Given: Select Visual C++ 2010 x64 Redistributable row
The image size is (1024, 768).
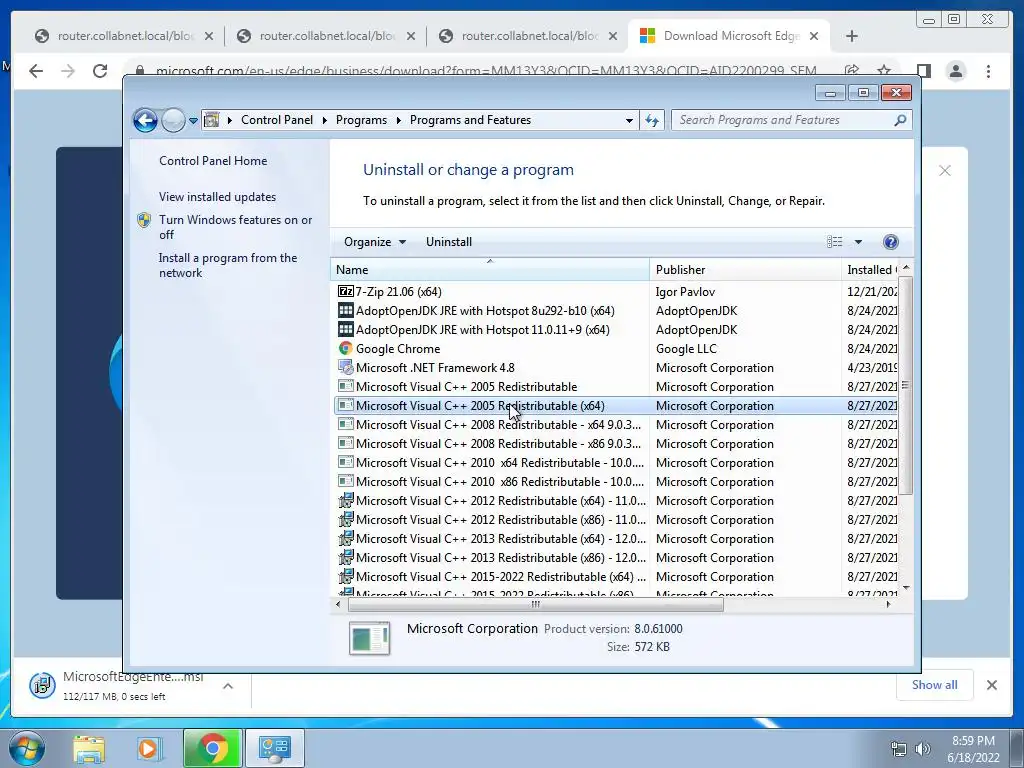Looking at the screenshot, I should coord(616,462).
